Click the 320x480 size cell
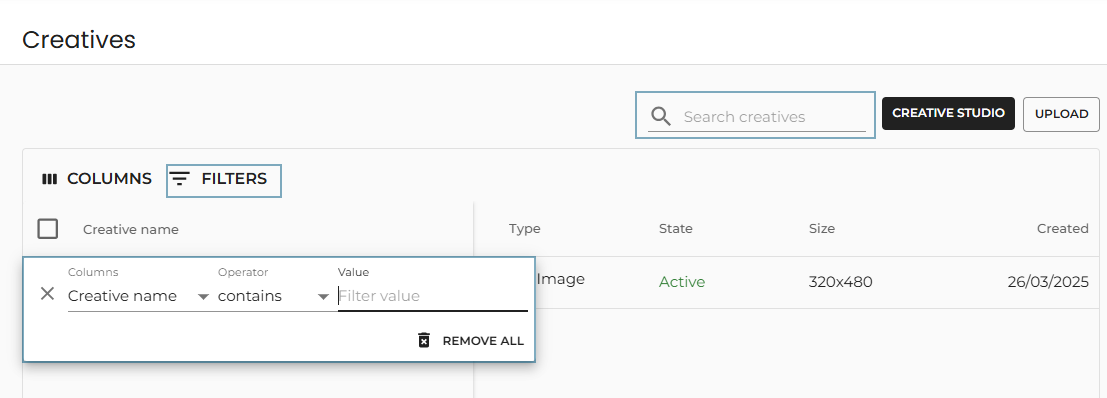1107x398 pixels. [840, 282]
